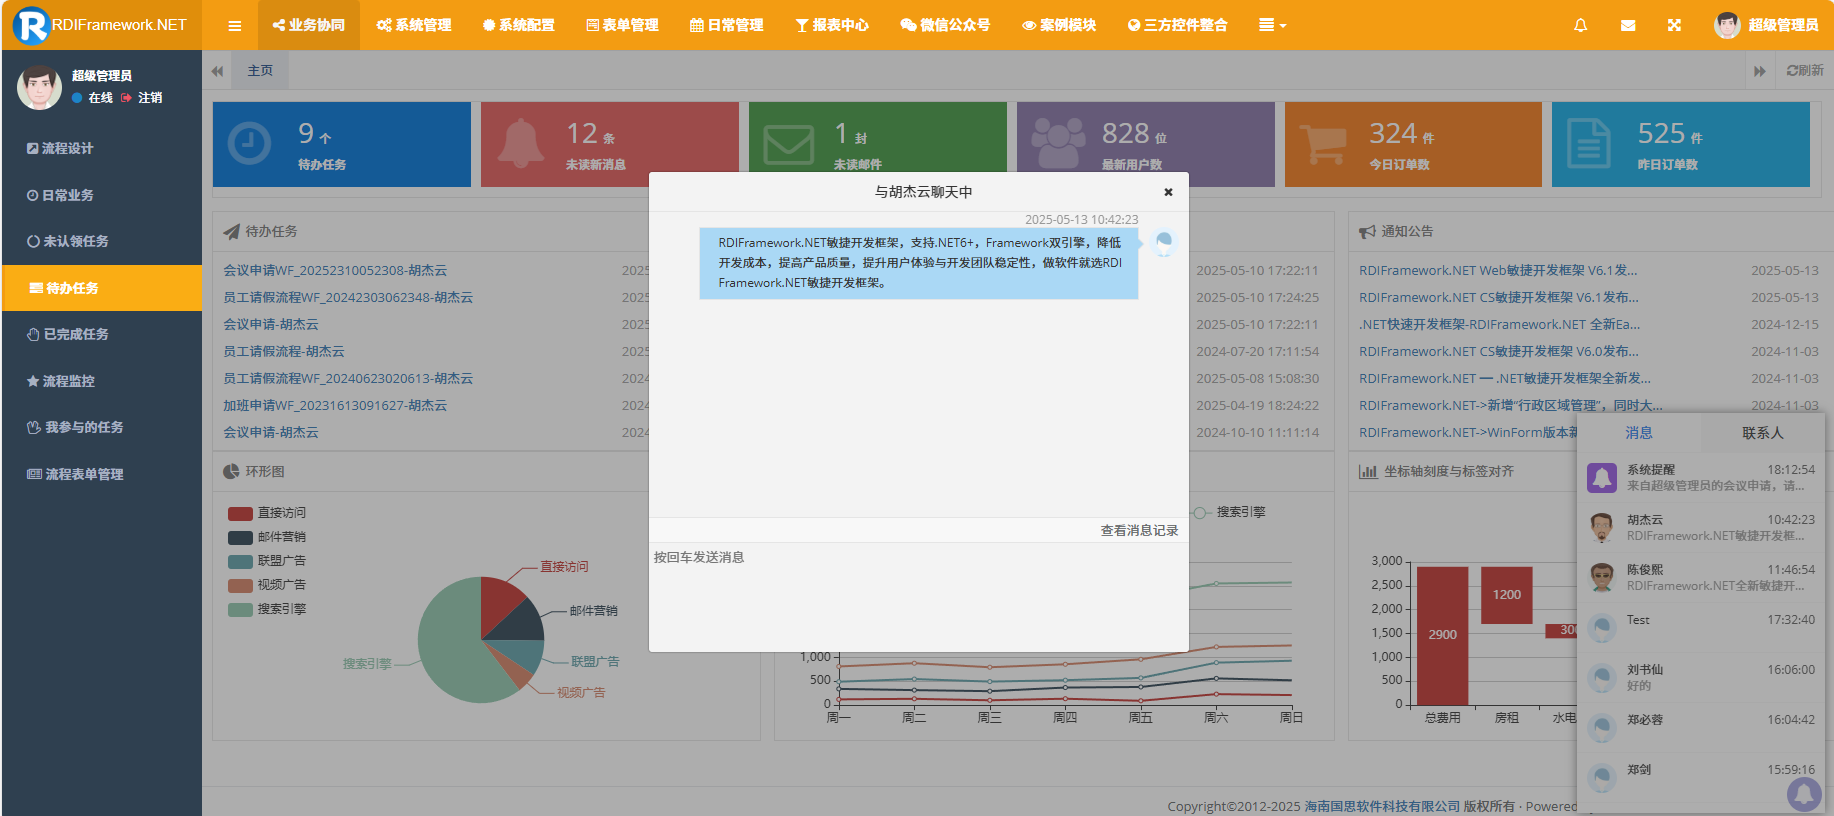Click the cart icon on 今日订单数 card

coord(1325,143)
